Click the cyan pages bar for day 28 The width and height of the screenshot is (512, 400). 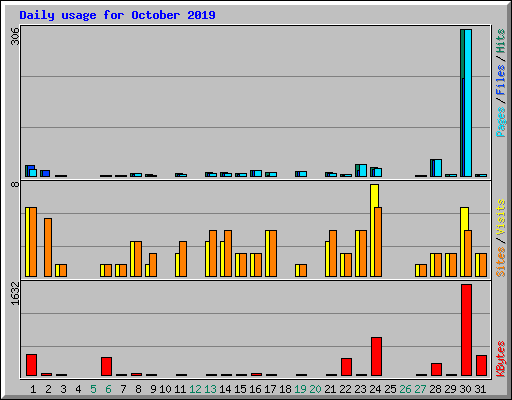tap(438, 168)
